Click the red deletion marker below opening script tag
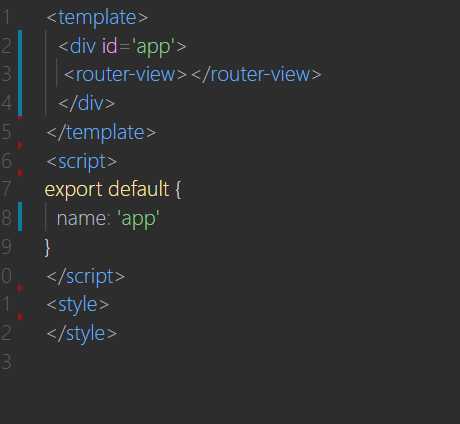The height and width of the screenshot is (424, 460). click(20, 173)
